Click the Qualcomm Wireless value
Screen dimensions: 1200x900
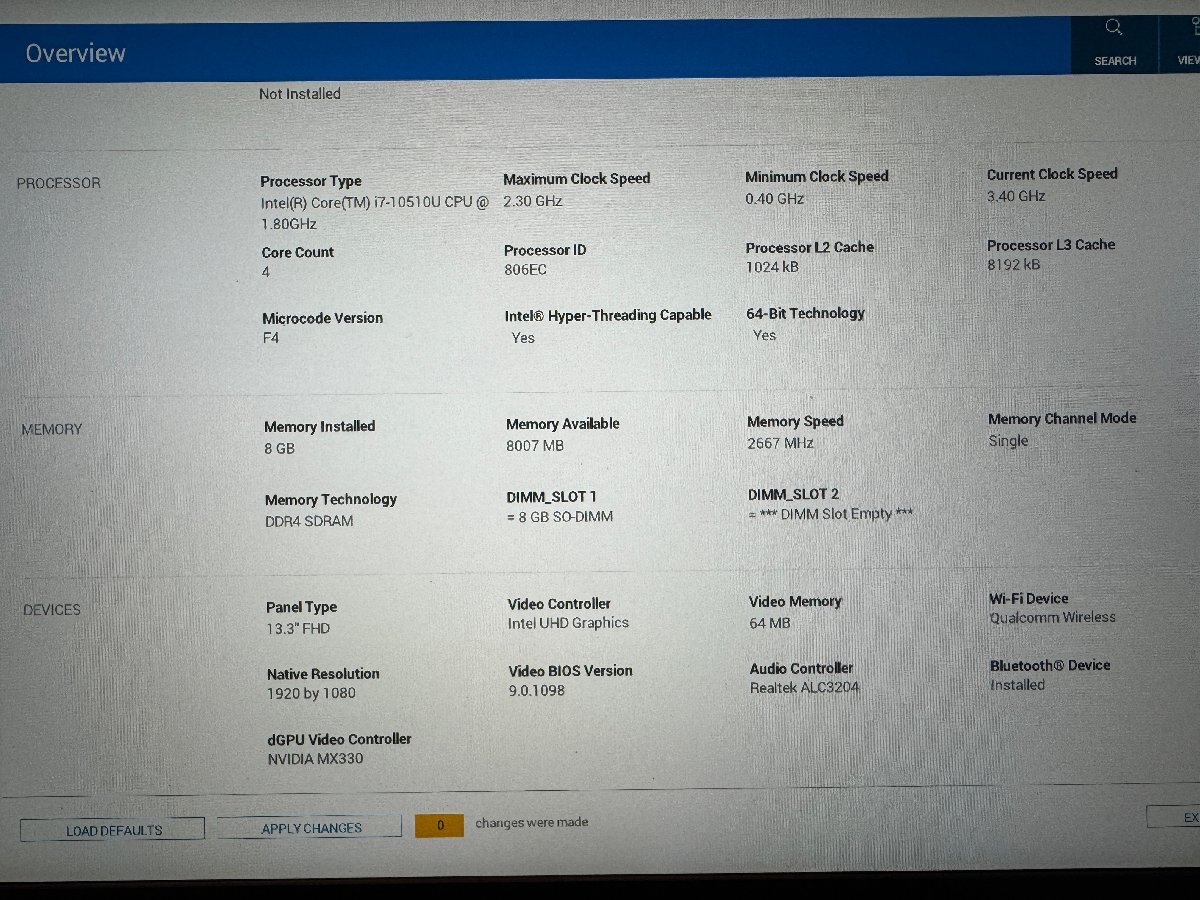click(x=1053, y=618)
